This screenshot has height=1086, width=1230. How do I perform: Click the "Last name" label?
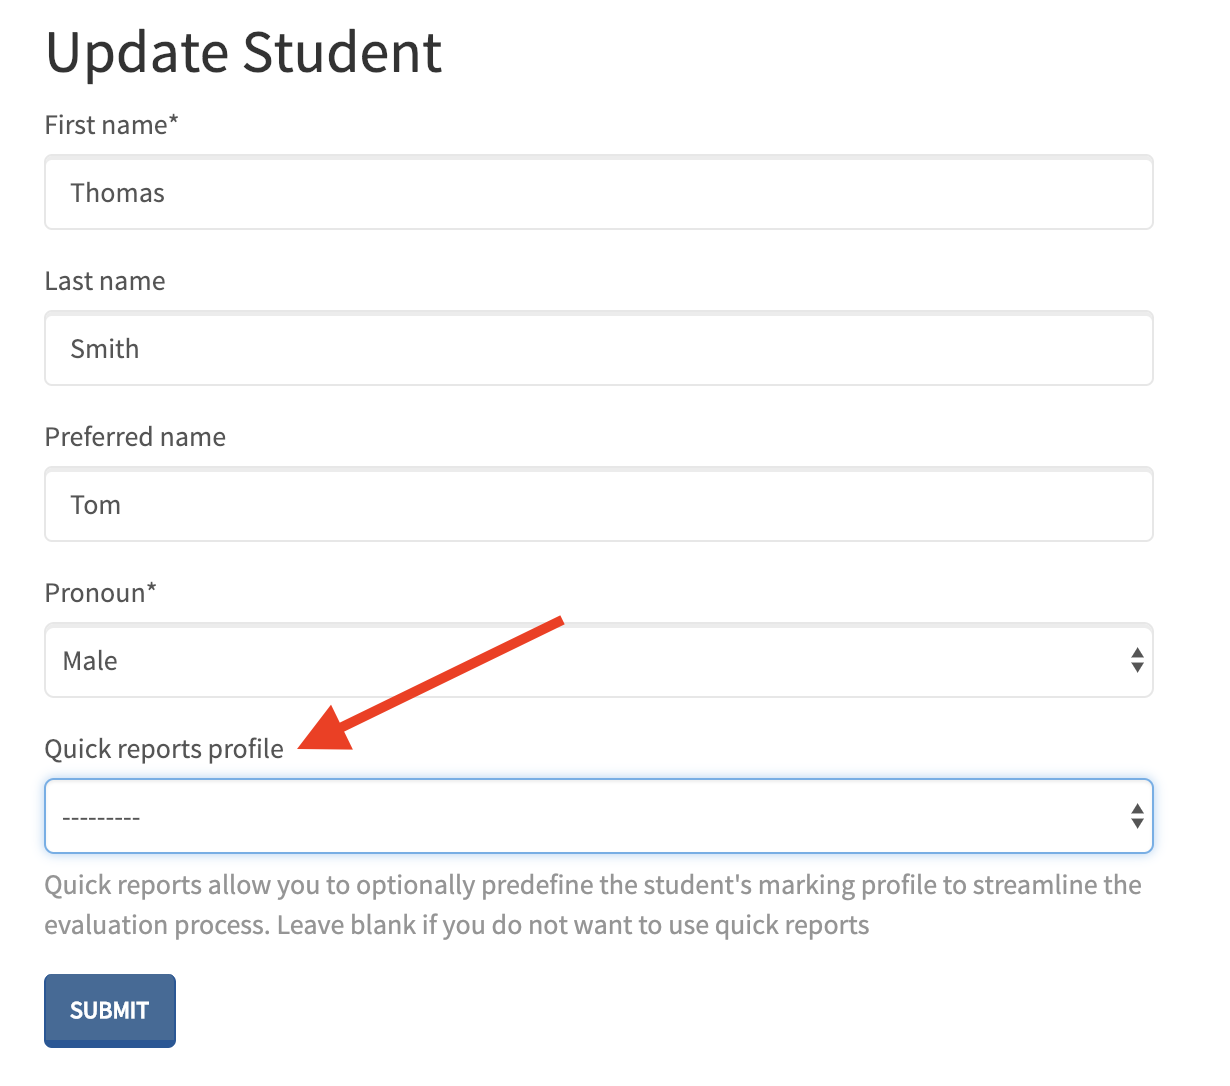pos(105,281)
